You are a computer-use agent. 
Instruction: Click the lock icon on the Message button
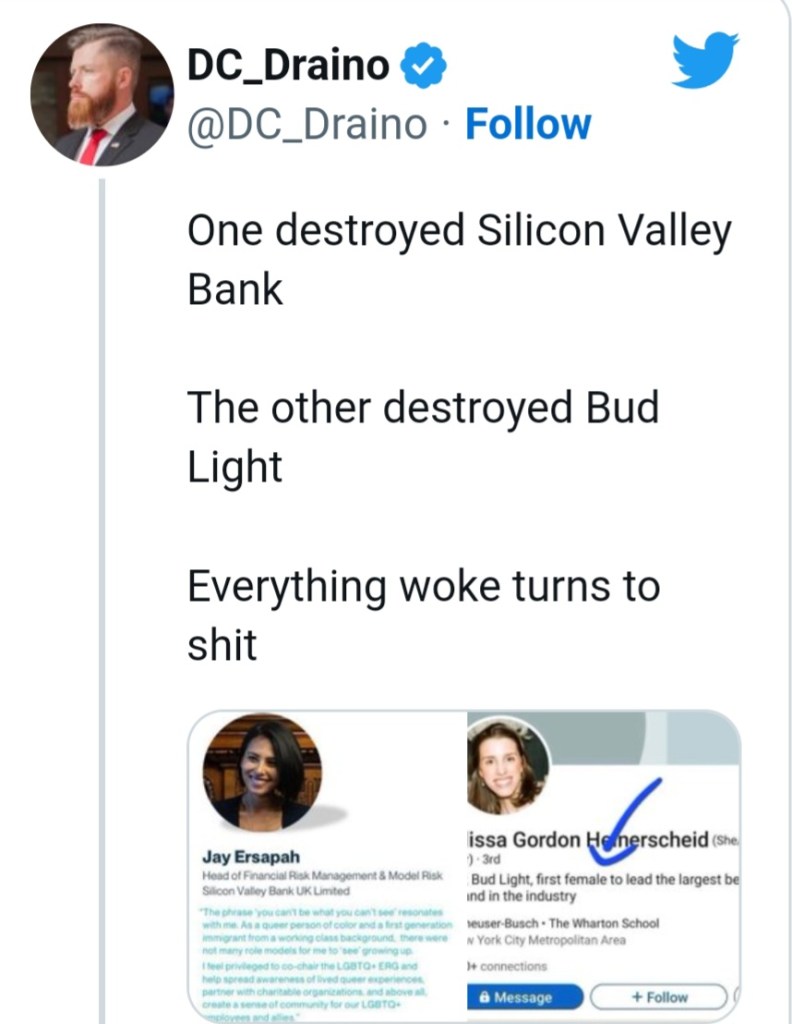(x=485, y=997)
